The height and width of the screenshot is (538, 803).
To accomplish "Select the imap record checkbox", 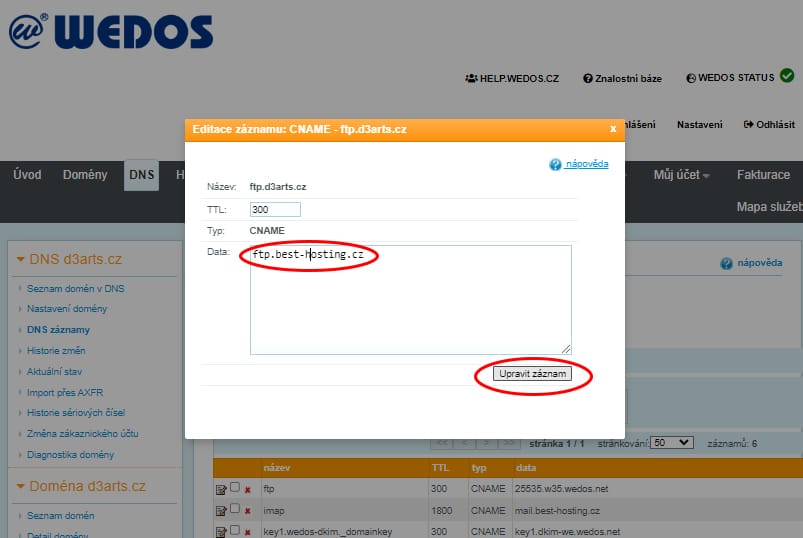I will (x=235, y=508).
